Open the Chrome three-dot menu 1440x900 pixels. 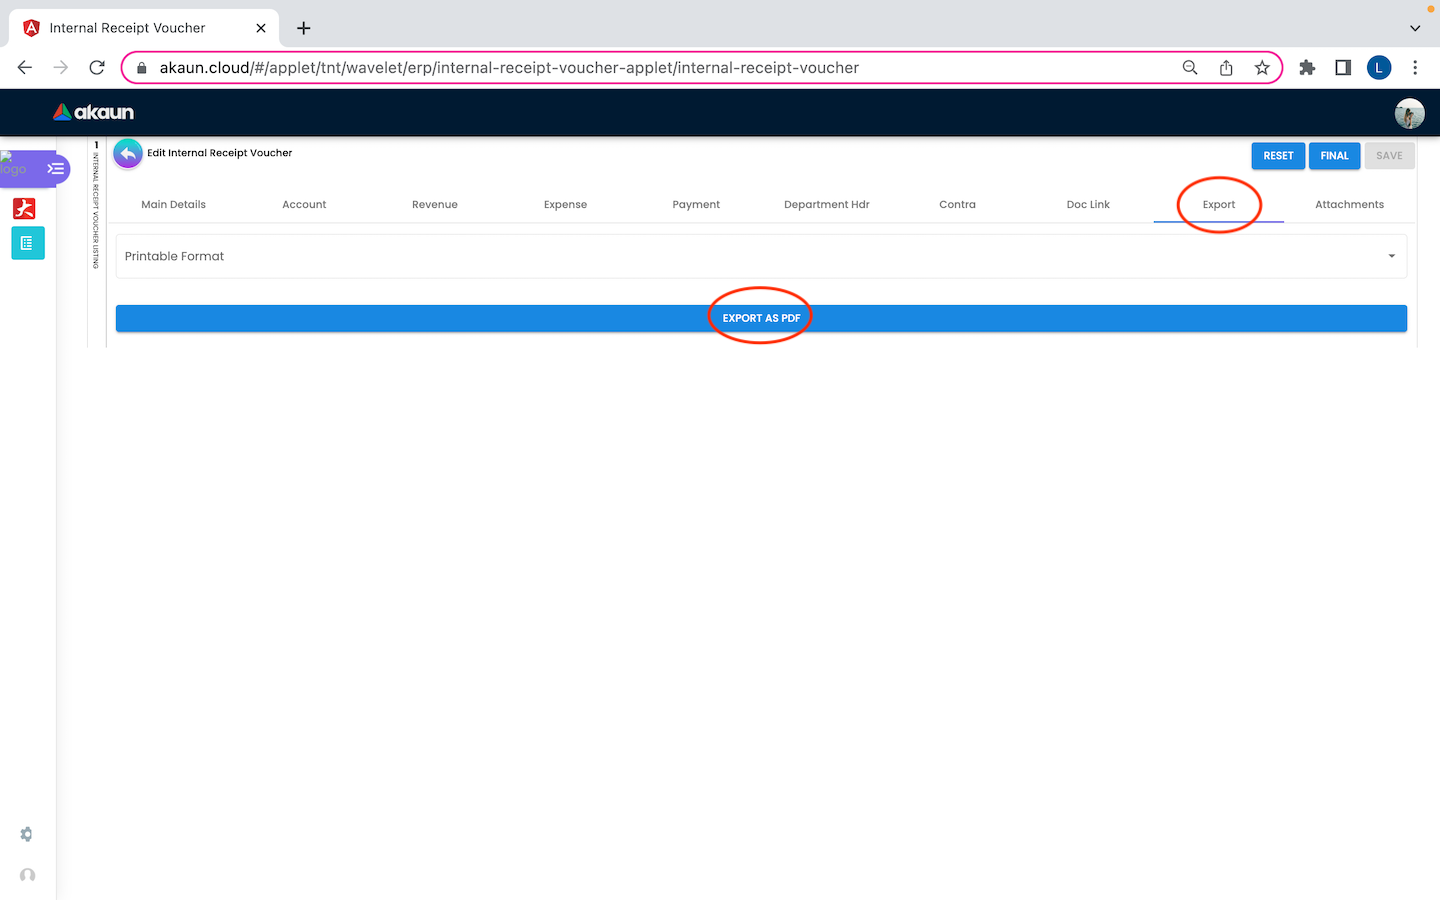point(1415,67)
